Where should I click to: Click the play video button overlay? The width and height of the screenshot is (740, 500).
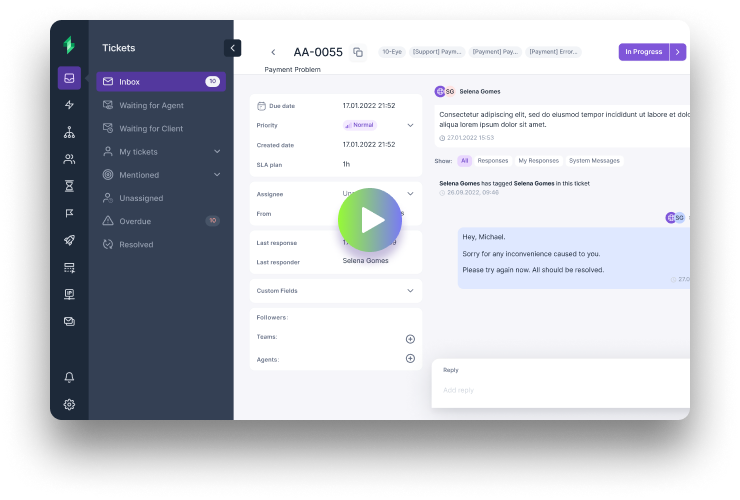pos(369,220)
